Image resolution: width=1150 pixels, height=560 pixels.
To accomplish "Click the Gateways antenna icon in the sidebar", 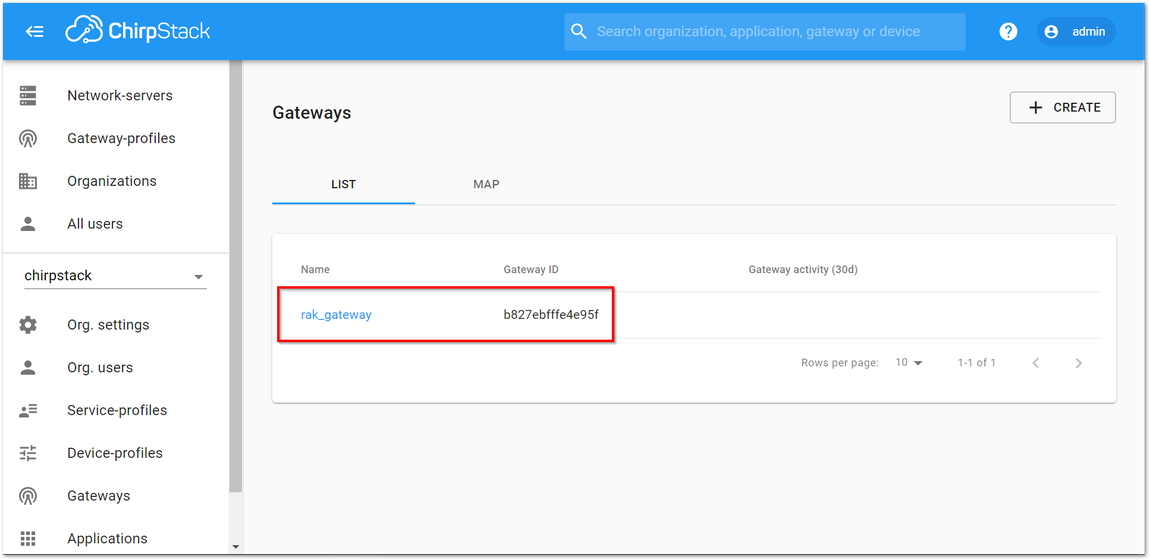I will click(28, 496).
